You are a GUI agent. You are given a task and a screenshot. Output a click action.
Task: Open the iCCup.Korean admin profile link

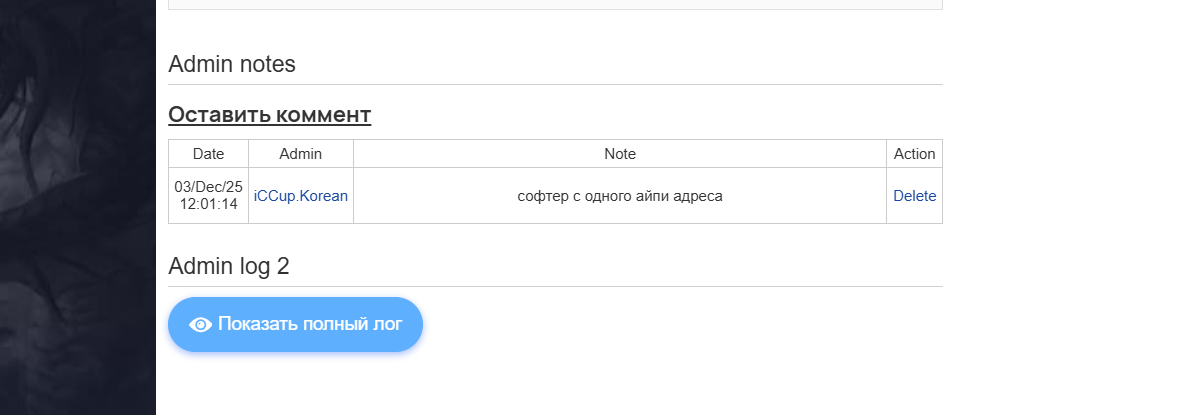click(301, 196)
